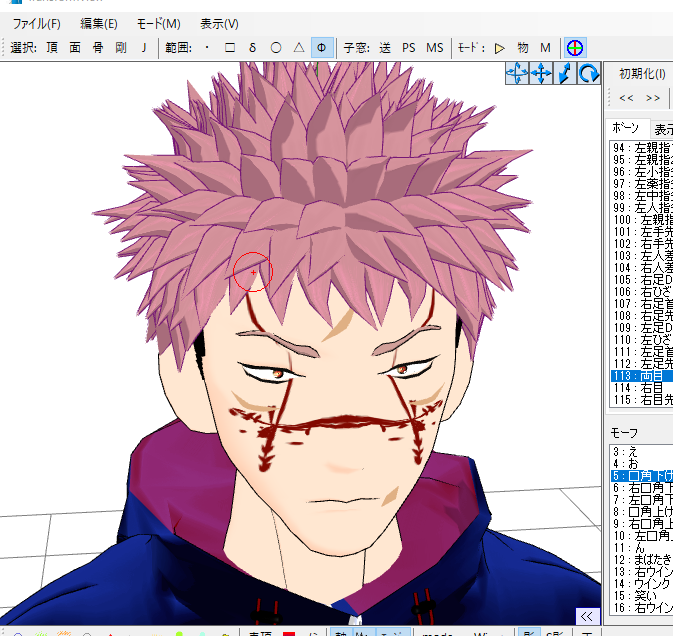
Task: Toggle physics mode 物
Action: 523,48
